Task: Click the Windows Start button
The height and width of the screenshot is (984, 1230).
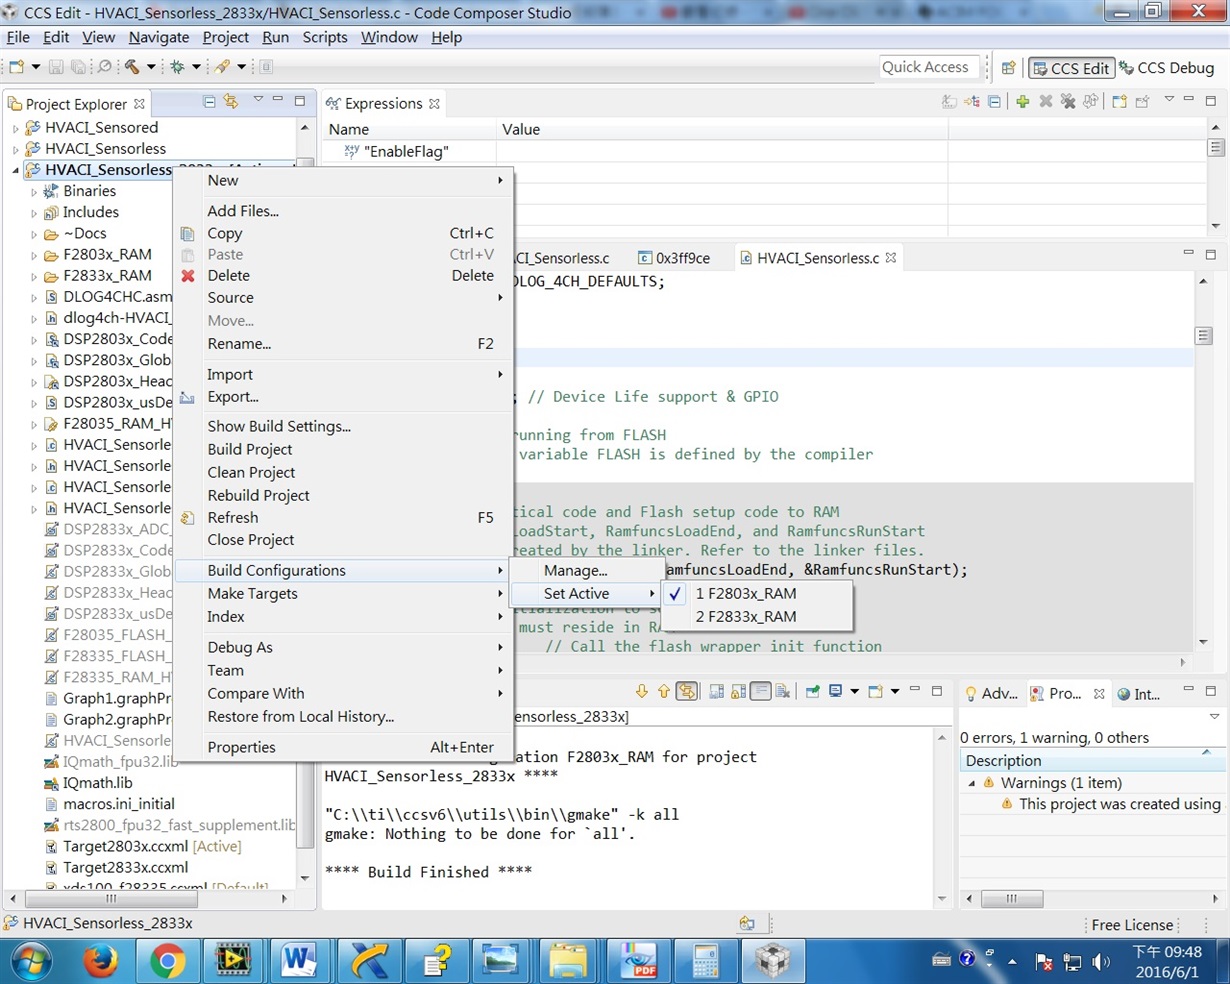Action: (x=29, y=961)
